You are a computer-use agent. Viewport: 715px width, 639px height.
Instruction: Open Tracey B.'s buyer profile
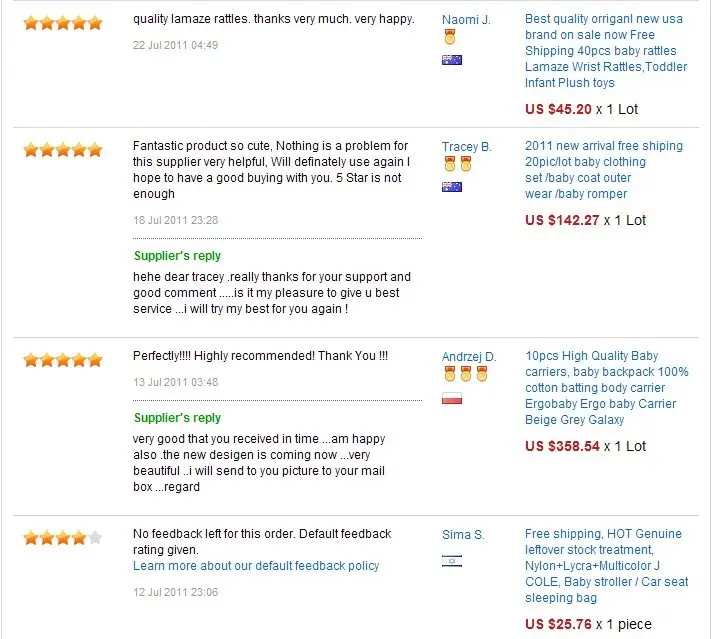(x=466, y=146)
